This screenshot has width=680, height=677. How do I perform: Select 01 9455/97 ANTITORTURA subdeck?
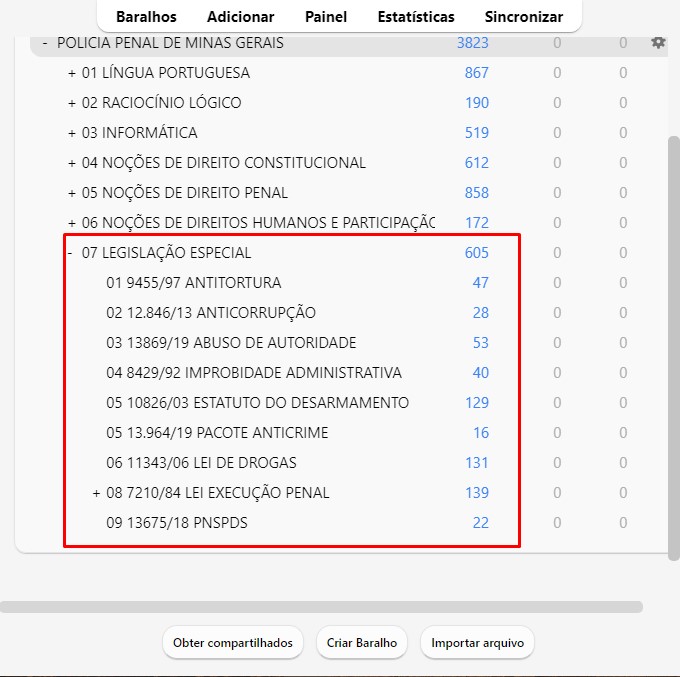193,283
